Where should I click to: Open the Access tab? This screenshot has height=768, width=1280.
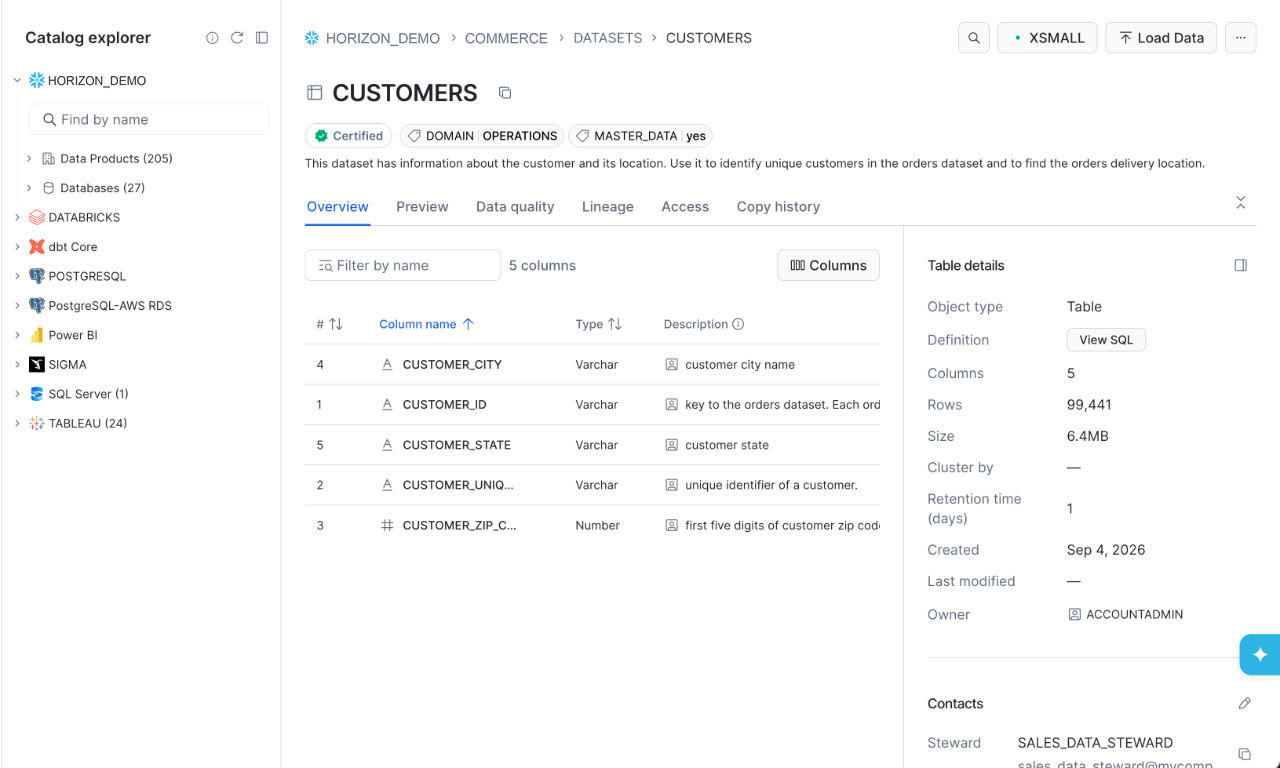[x=685, y=207]
